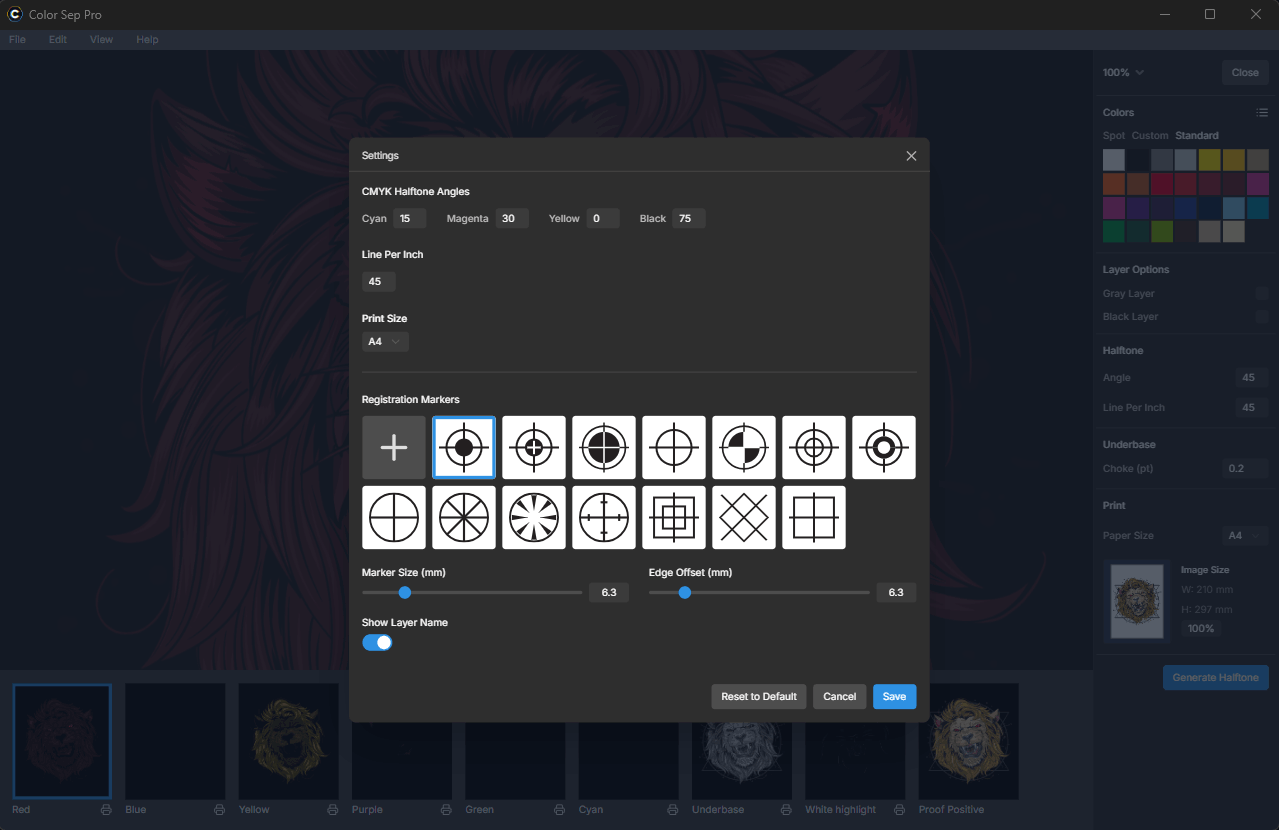Click printer icon beside Yellow layer
The image size is (1279, 830).
(x=332, y=810)
